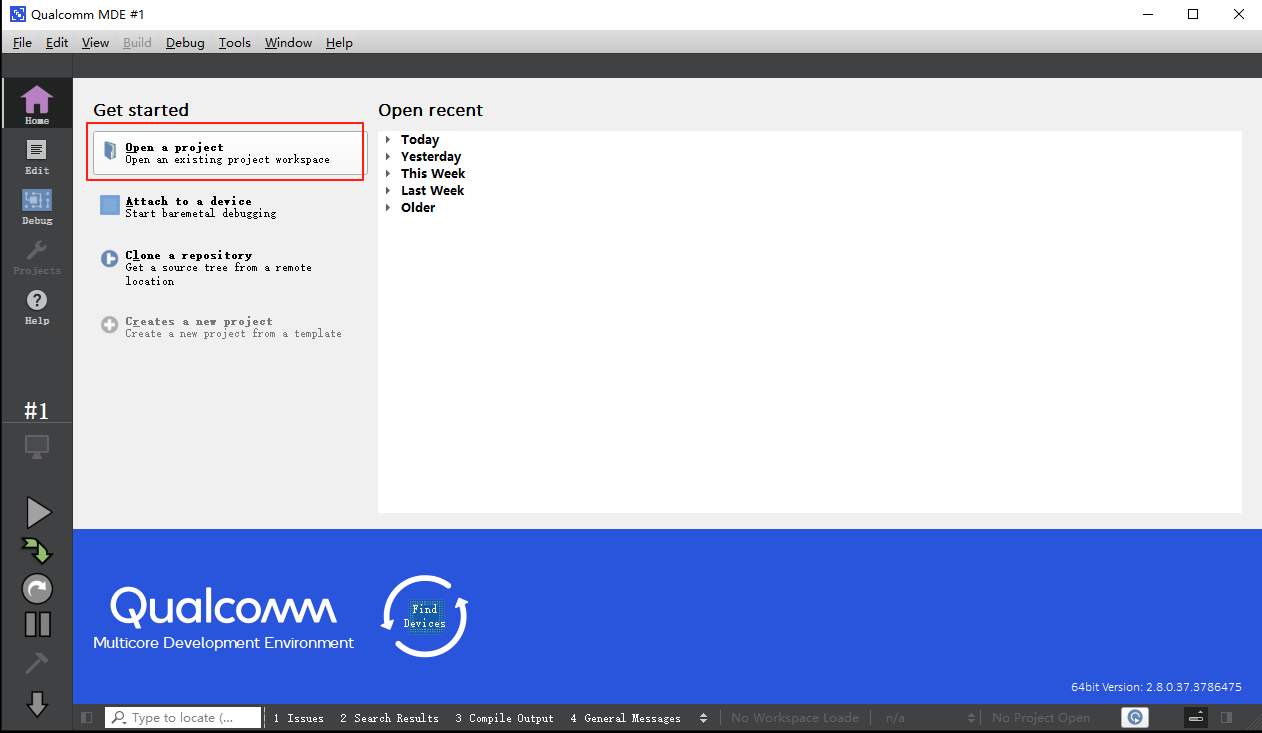The width and height of the screenshot is (1262, 733).
Task: Toggle left sidebar via status bar icon
Action: click(87, 718)
